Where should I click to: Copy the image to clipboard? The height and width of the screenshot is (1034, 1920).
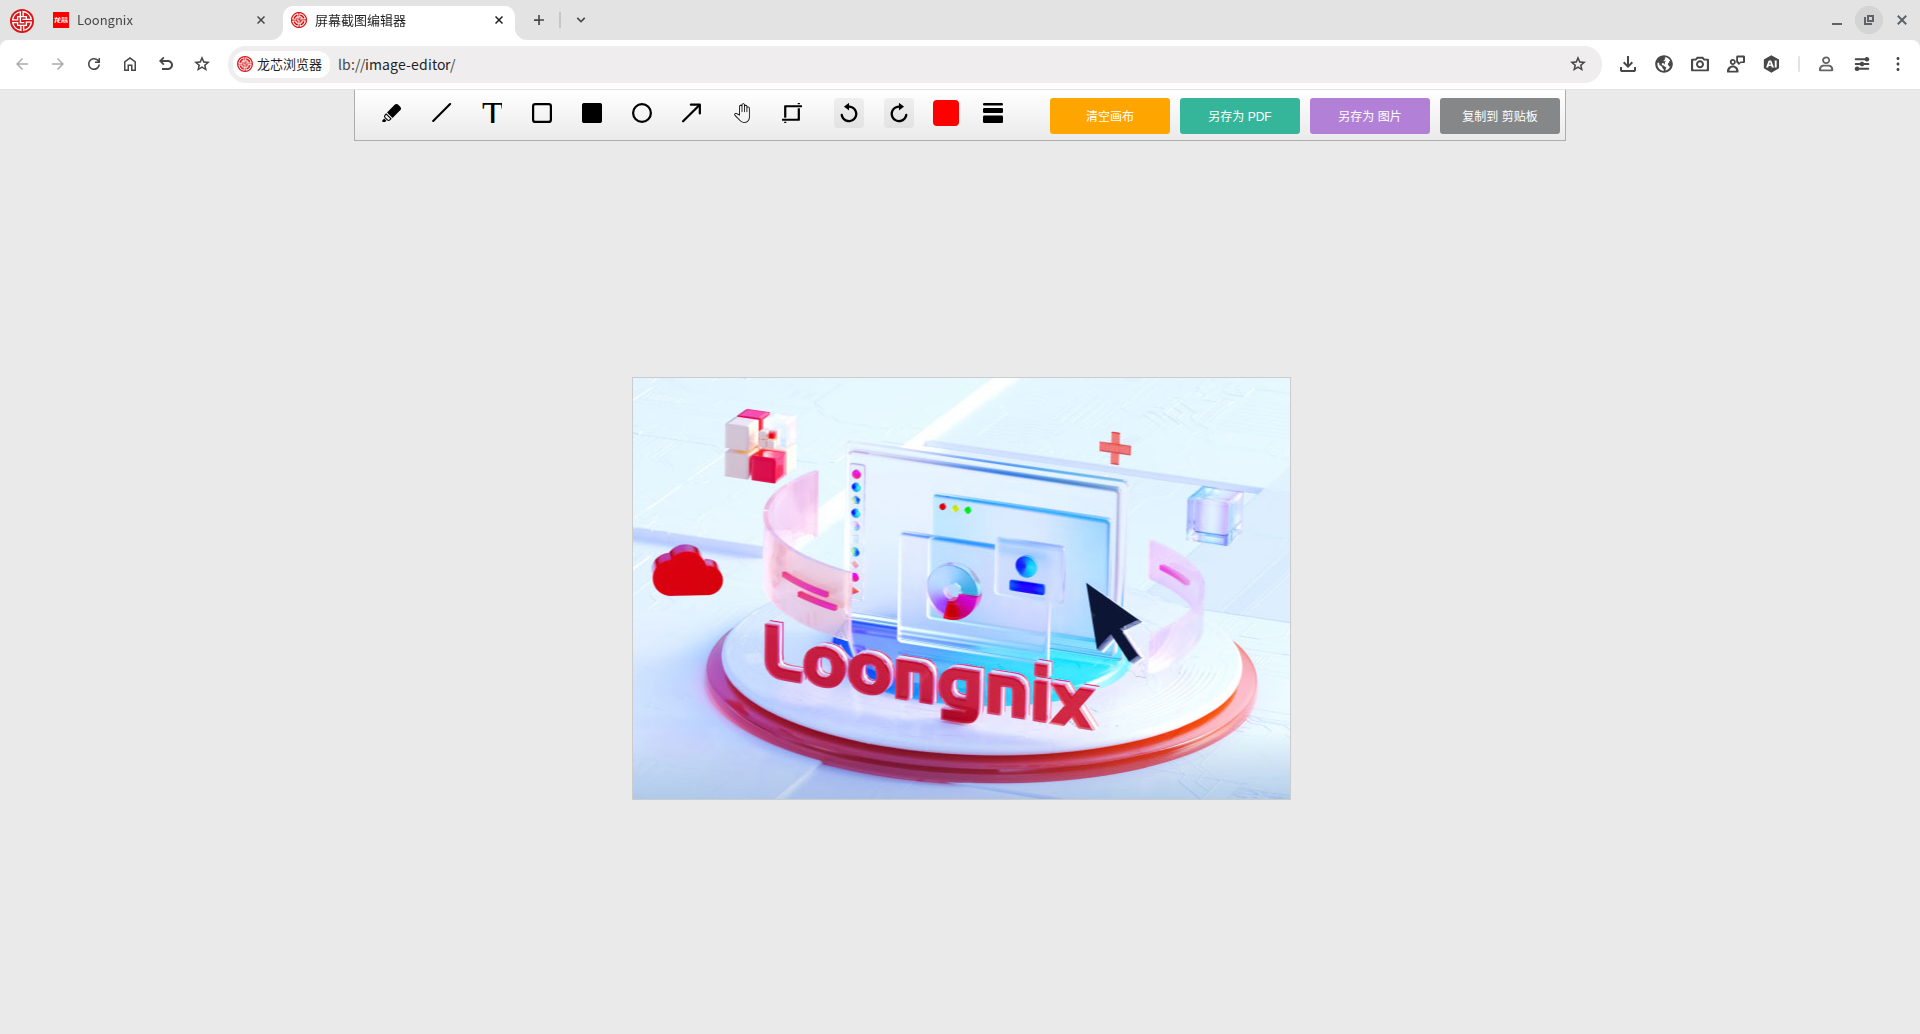(x=1499, y=116)
